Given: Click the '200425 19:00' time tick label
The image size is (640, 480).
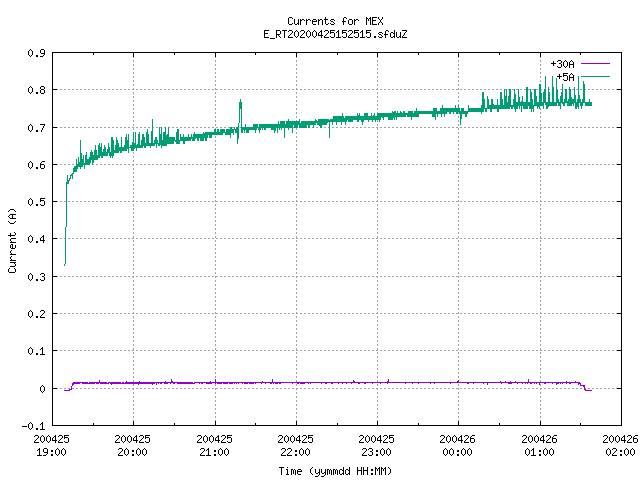Looking at the screenshot, I should (x=51, y=446).
